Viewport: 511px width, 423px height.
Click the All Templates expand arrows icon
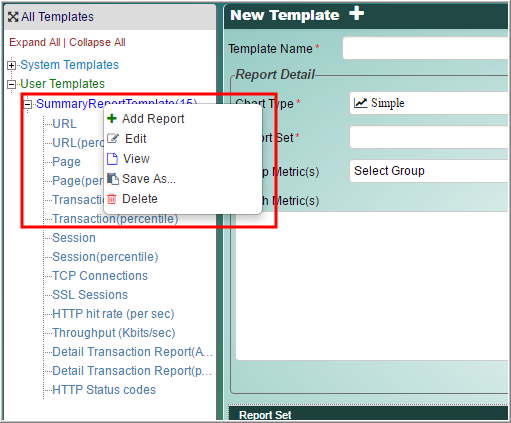(13, 17)
